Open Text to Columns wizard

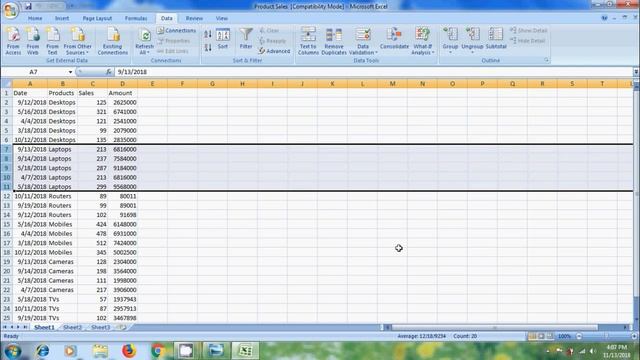point(308,41)
